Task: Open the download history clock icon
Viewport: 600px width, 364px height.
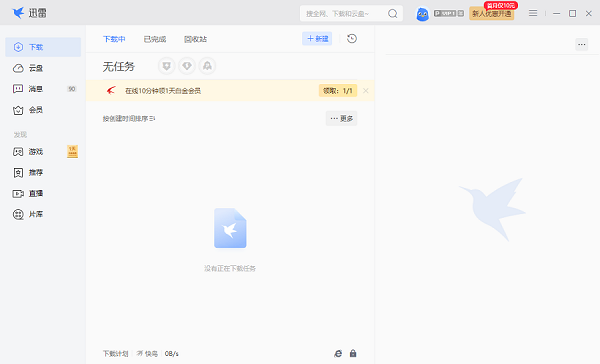Action: 352,39
